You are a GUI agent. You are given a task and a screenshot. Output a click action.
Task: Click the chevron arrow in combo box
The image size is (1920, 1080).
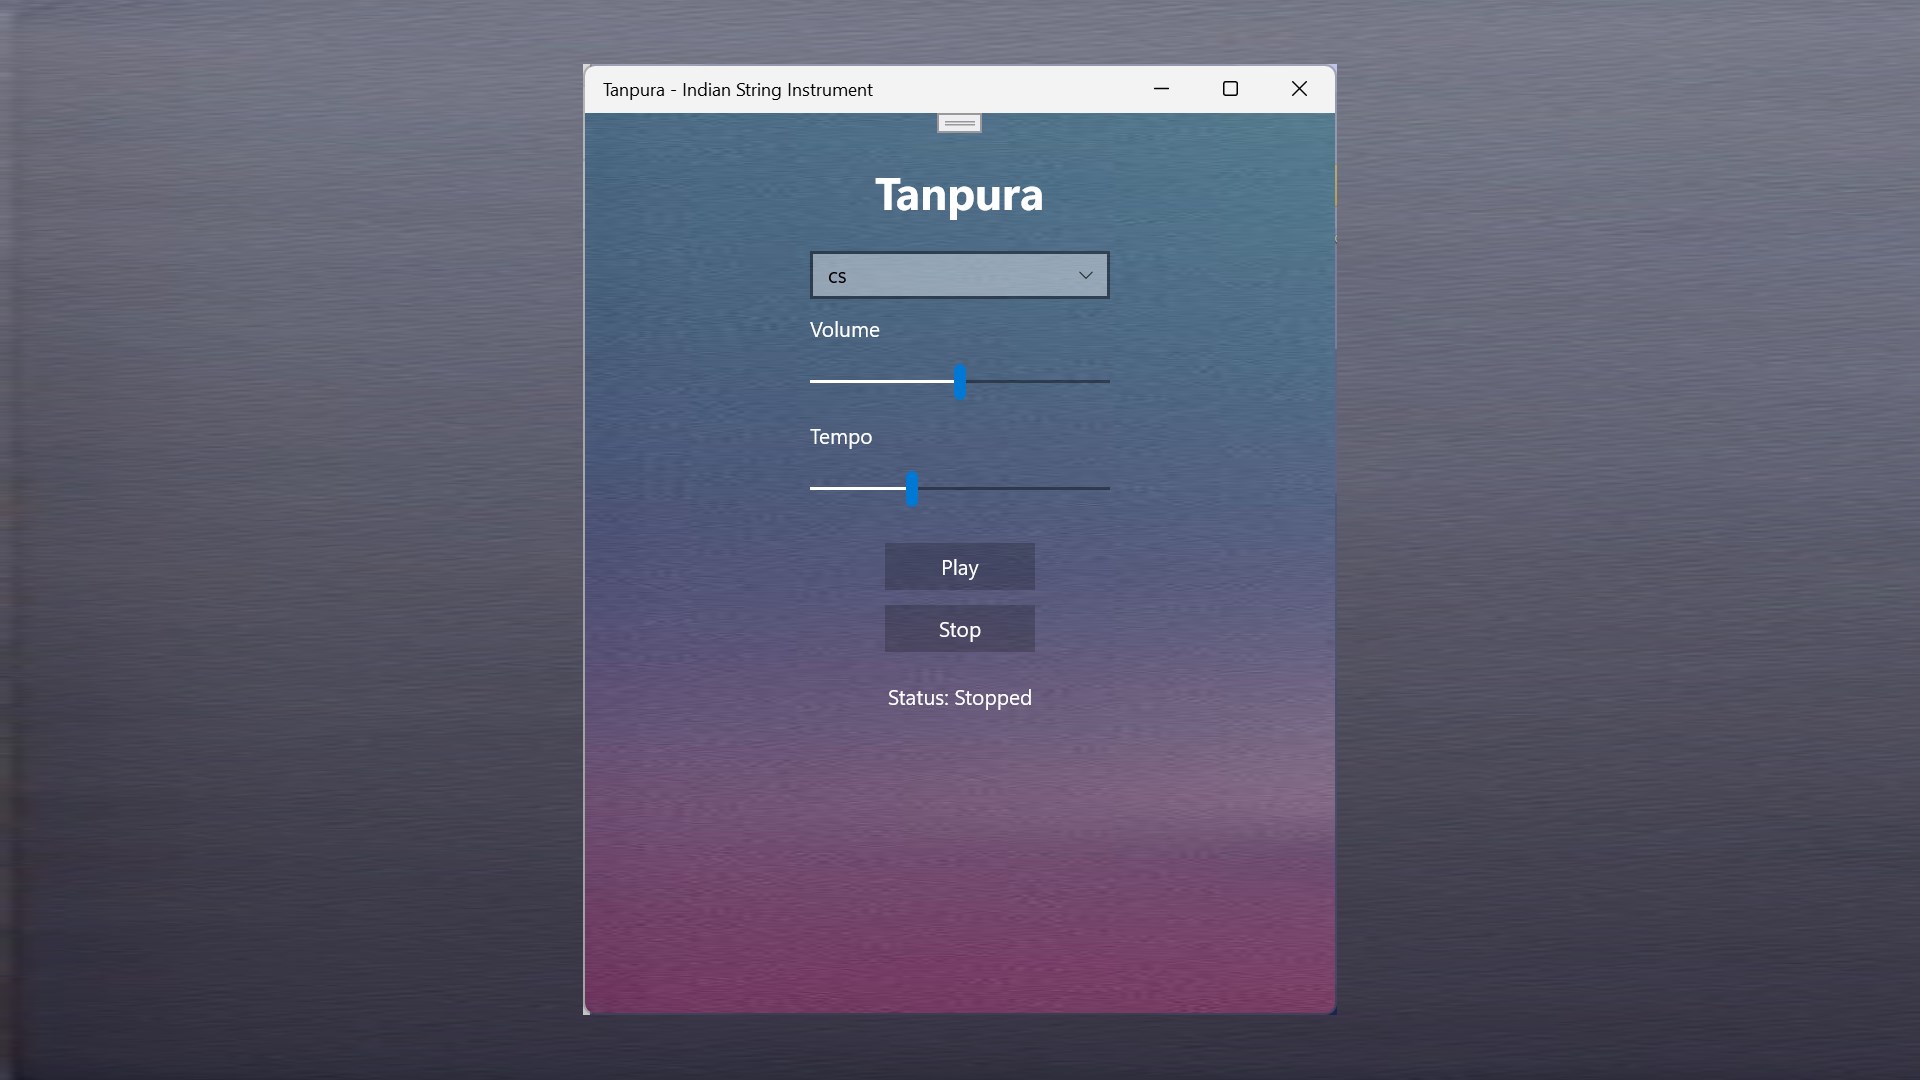[1085, 275]
